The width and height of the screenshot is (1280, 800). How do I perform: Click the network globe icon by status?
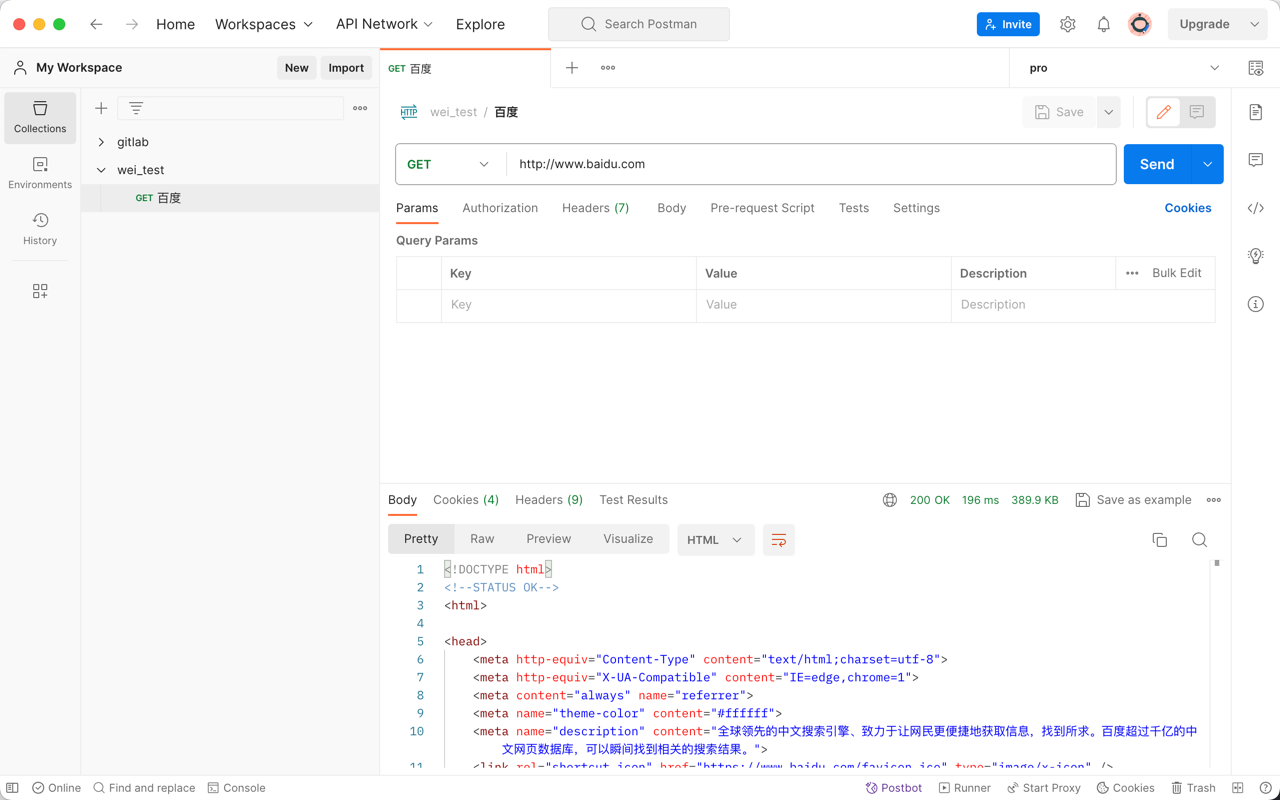tap(890, 500)
